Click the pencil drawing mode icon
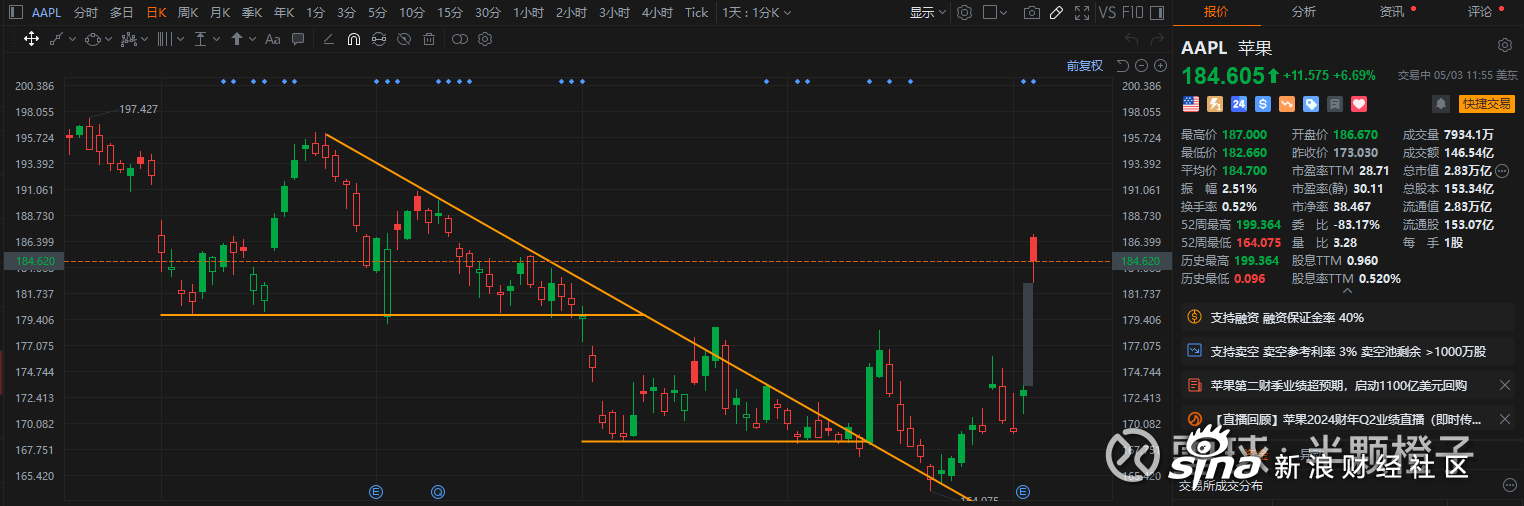This screenshot has width=1524, height=506. [1056, 12]
